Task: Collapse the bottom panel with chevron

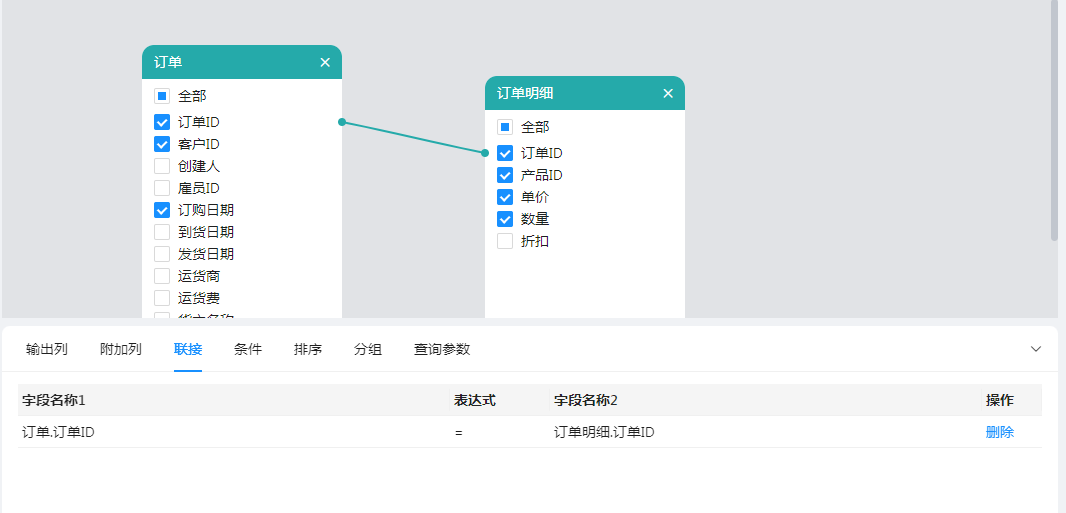Action: [1036, 349]
